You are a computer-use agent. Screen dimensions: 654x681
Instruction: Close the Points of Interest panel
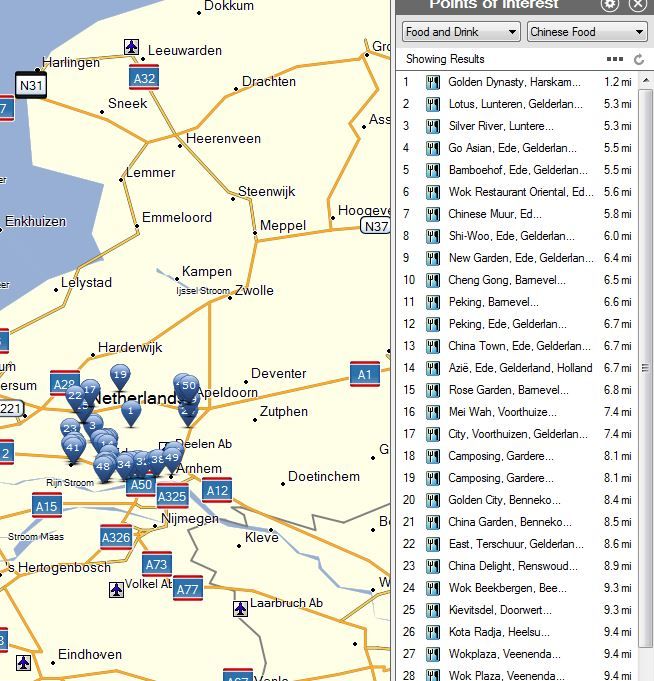(638, 5)
